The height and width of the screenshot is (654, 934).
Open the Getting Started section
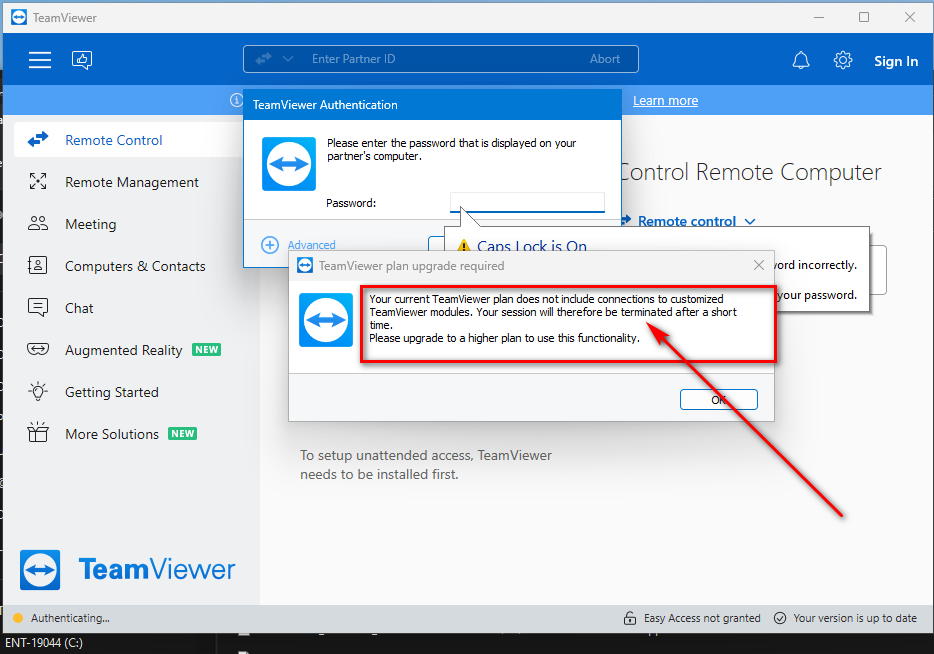(111, 392)
